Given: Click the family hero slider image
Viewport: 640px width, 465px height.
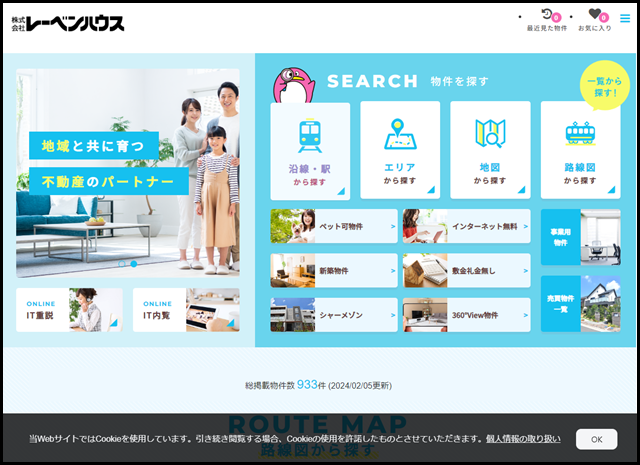Looking at the screenshot, I should point(128,173).
